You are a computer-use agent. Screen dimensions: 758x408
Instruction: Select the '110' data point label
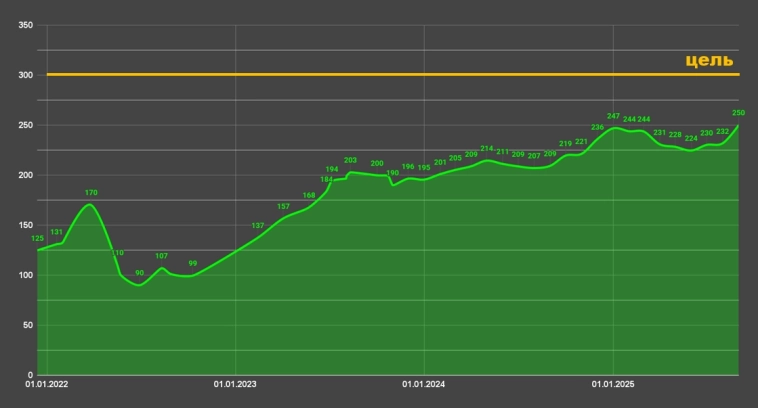tap(117, 253)
